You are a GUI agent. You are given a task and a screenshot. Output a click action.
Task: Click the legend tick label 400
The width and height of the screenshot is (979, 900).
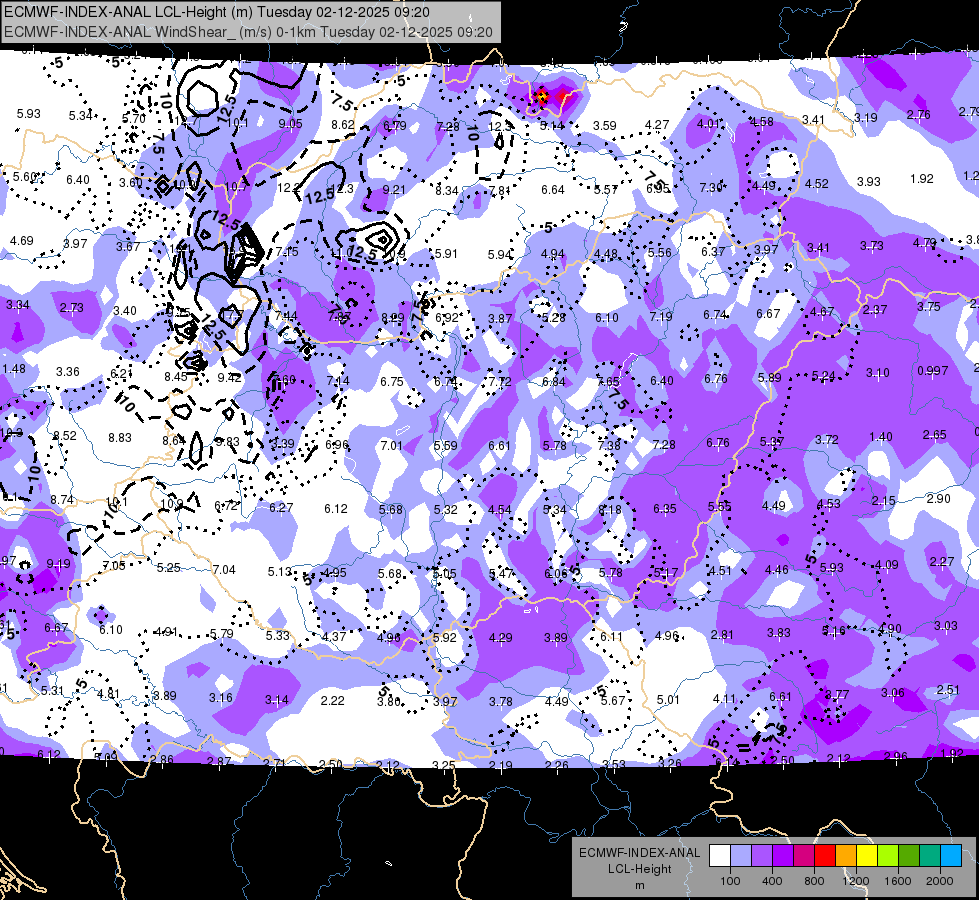[x=772, y=881]
